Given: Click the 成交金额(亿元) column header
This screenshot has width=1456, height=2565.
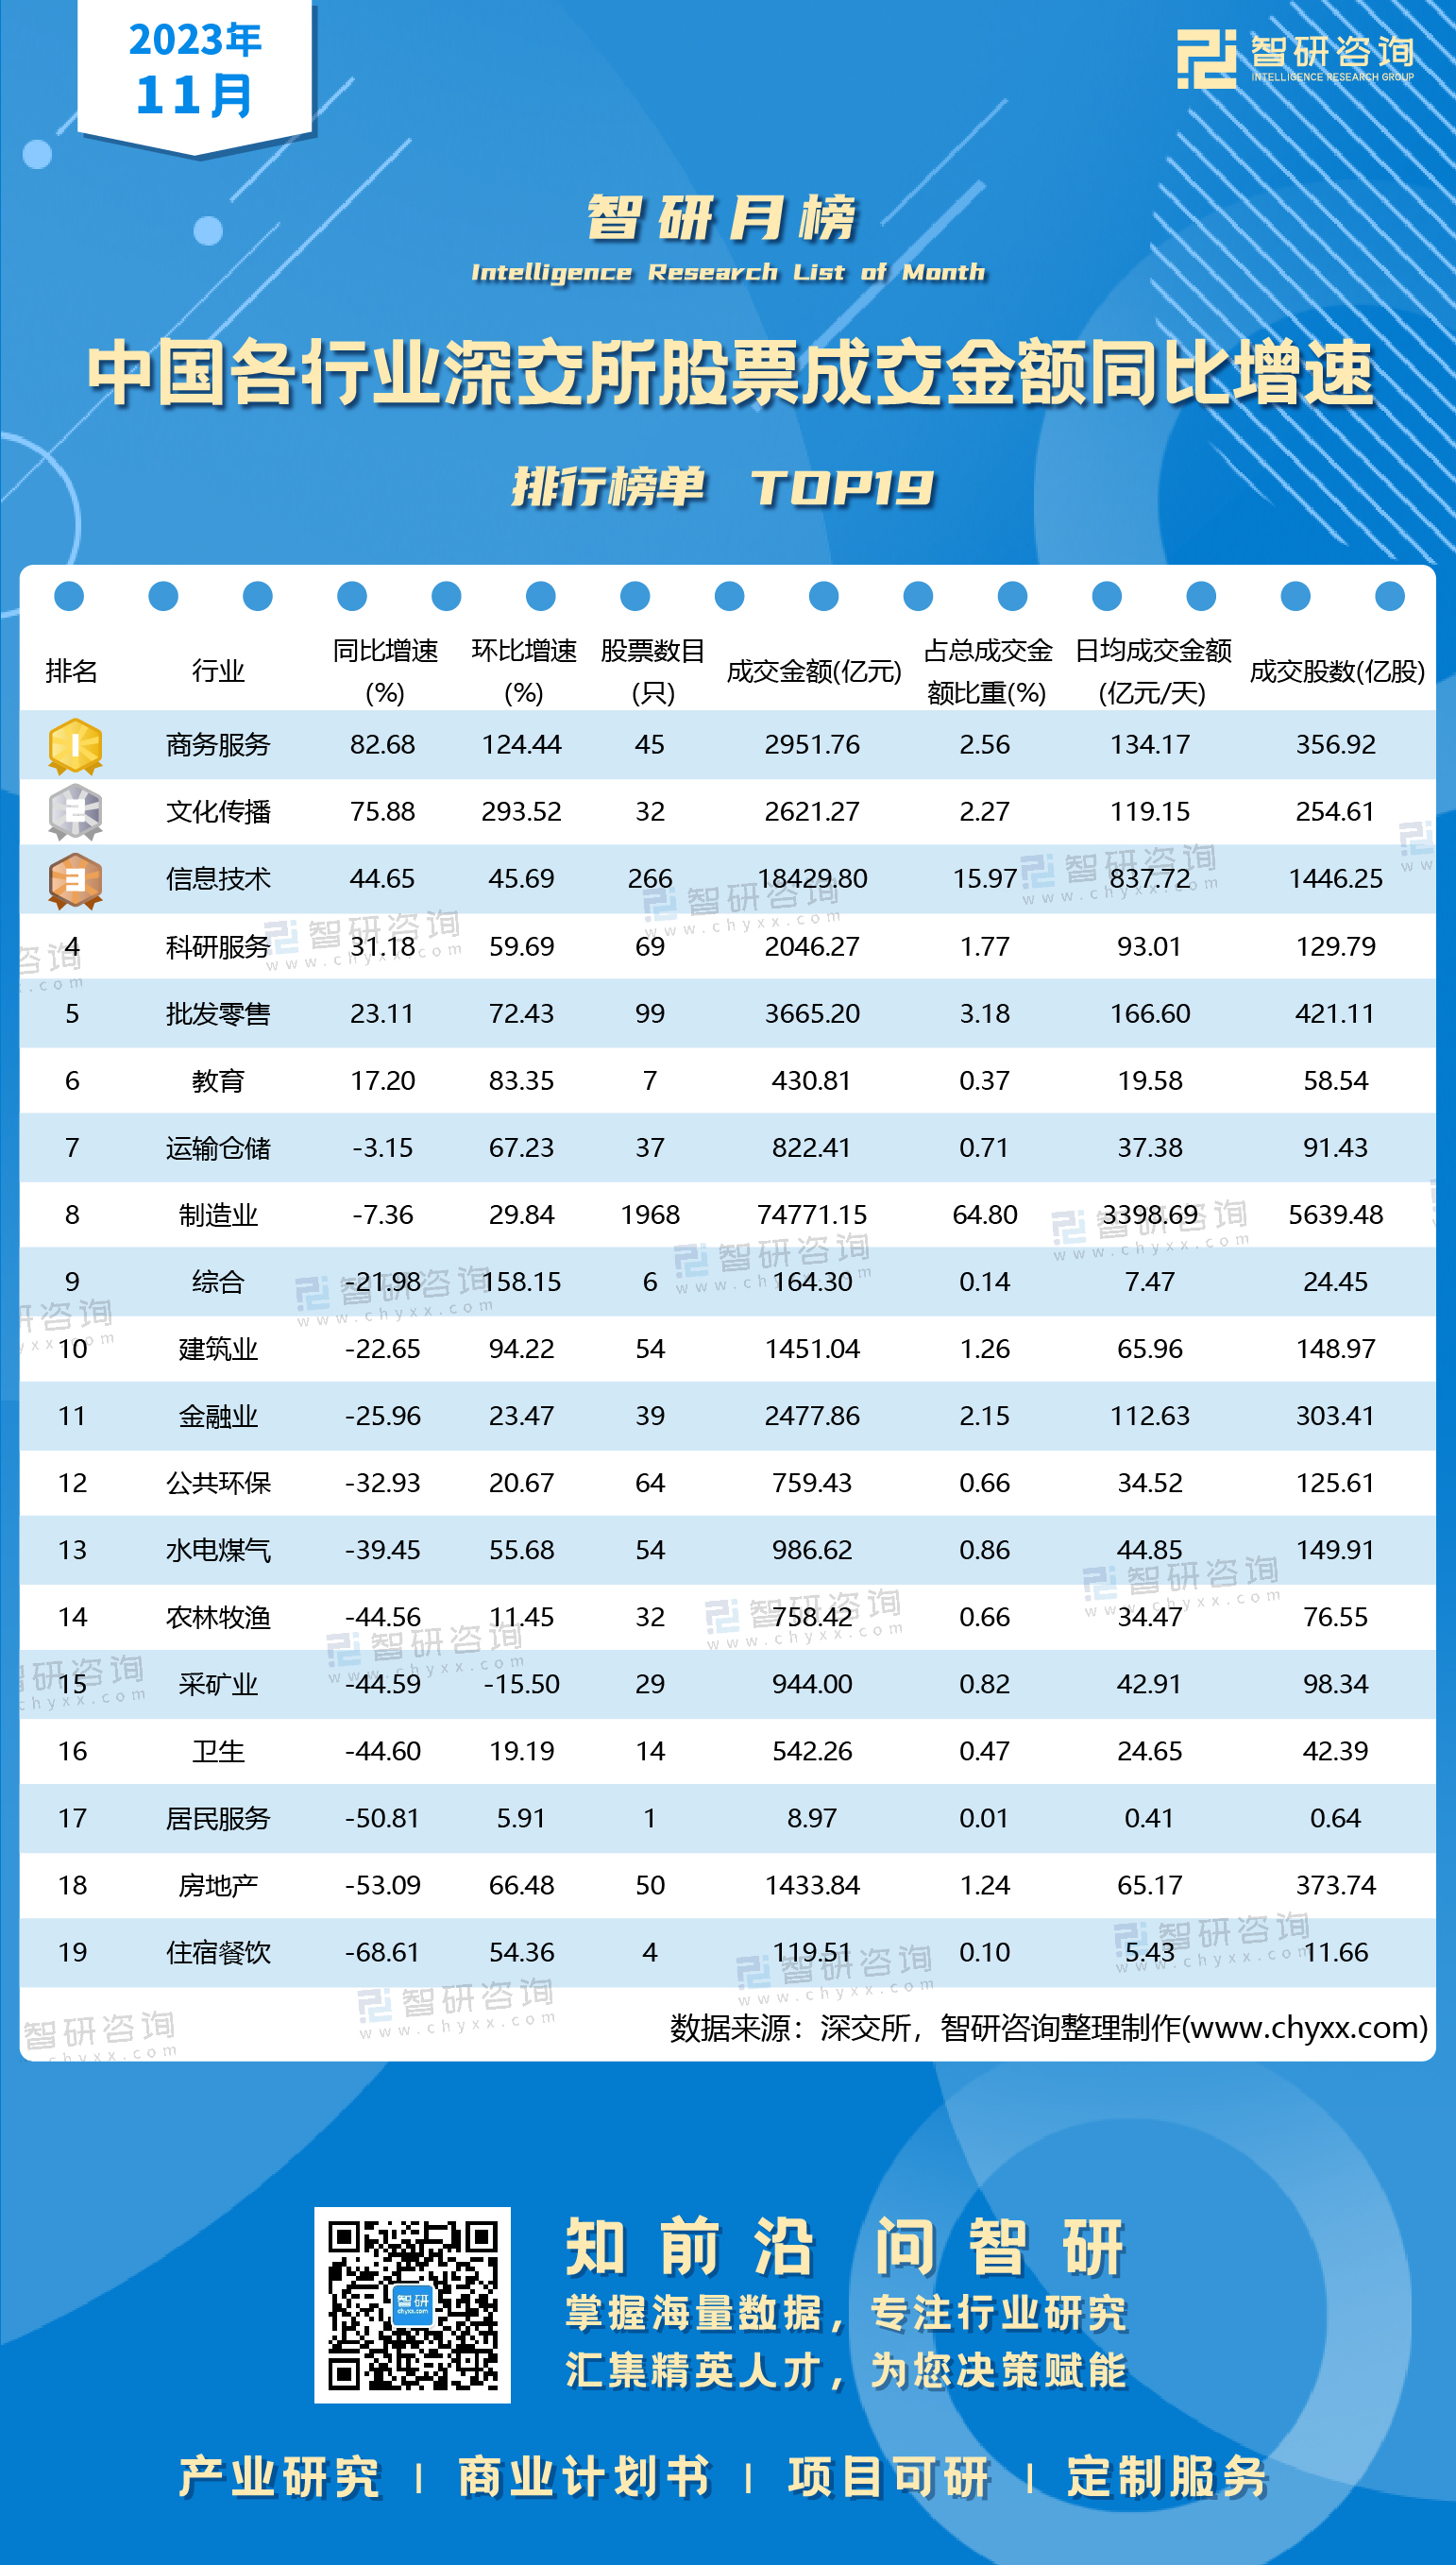Looking at the screenshot, I should coord(813,671).
